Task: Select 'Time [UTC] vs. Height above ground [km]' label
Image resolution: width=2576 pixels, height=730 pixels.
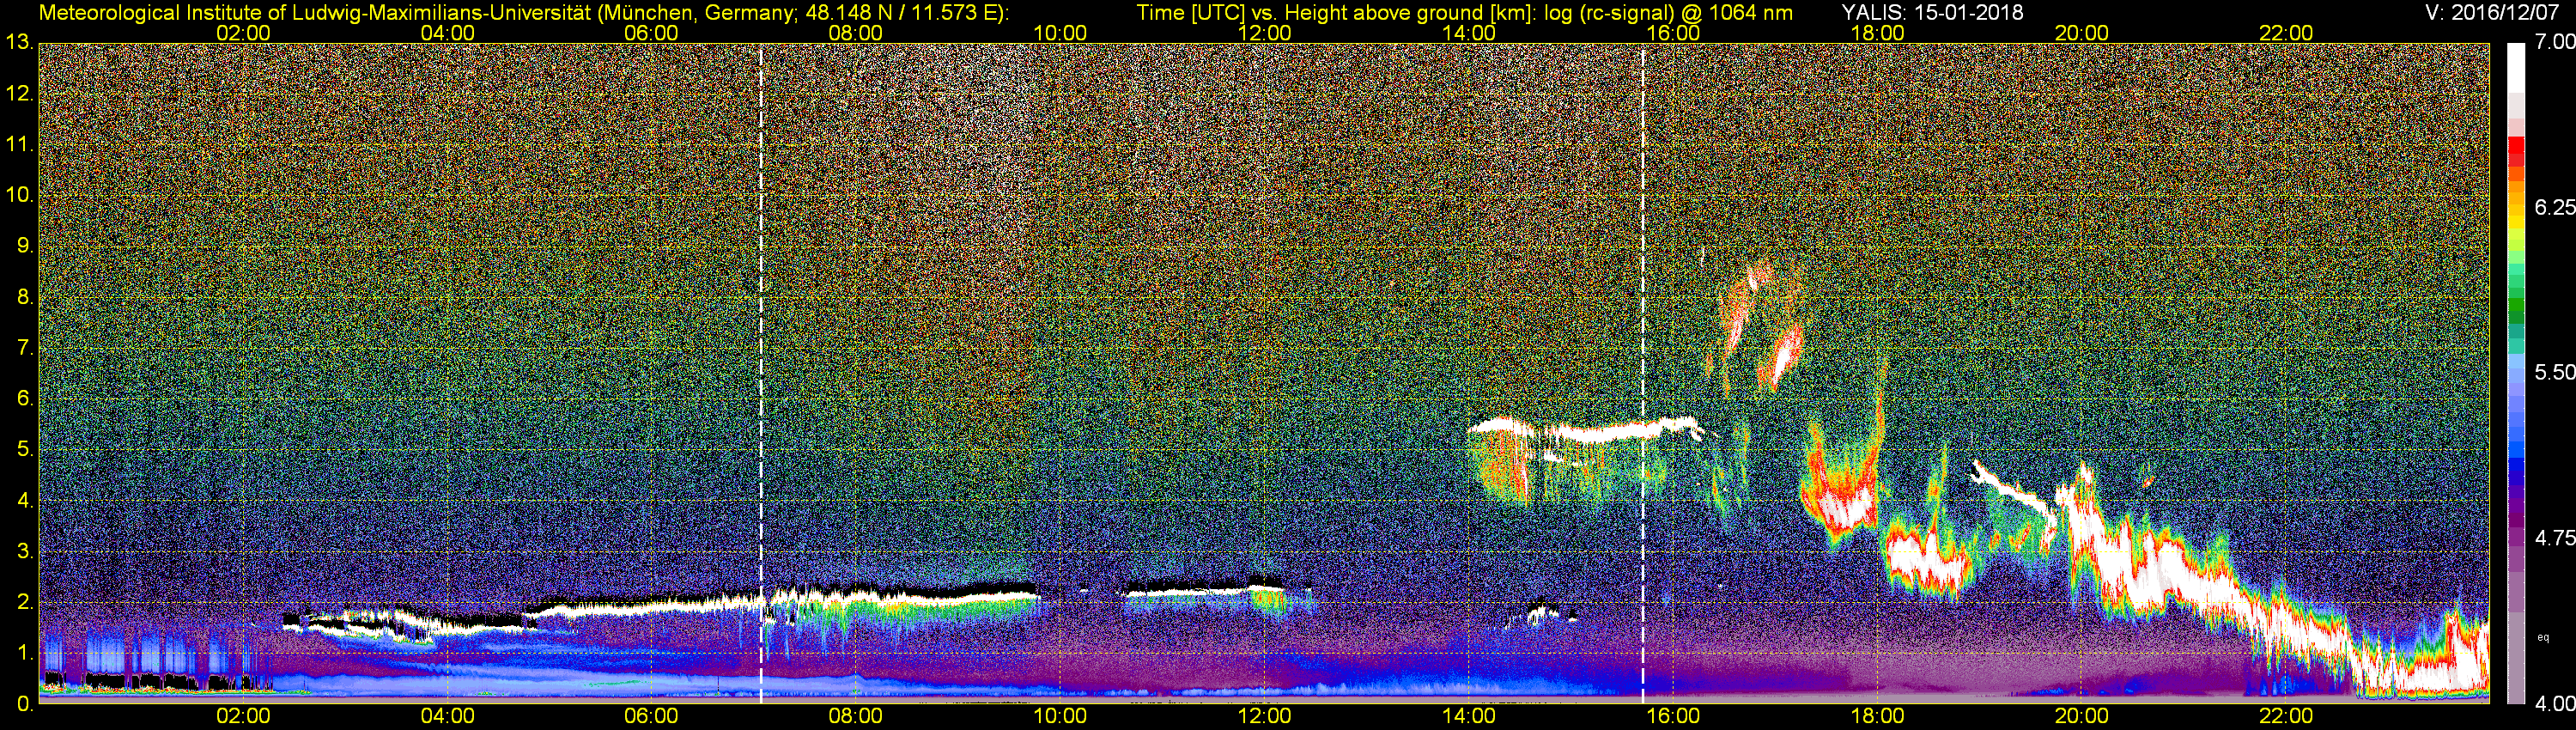Action: pos(1336,13)
